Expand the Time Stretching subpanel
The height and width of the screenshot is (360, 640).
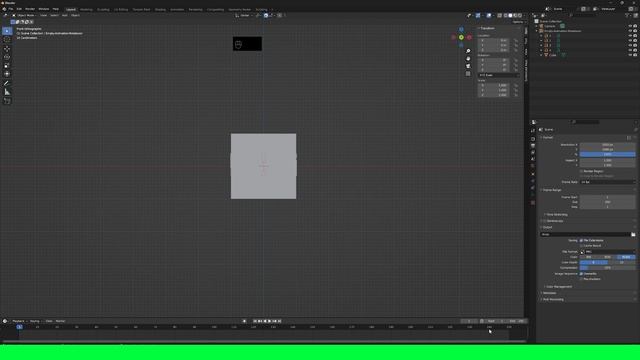coord(556,214)
